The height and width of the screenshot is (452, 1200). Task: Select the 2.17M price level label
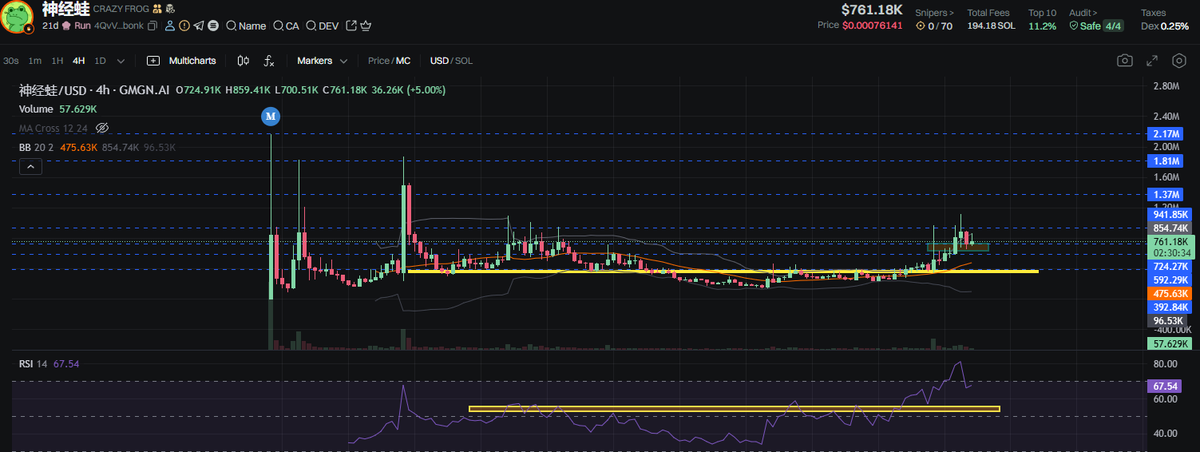(1167, 133)
